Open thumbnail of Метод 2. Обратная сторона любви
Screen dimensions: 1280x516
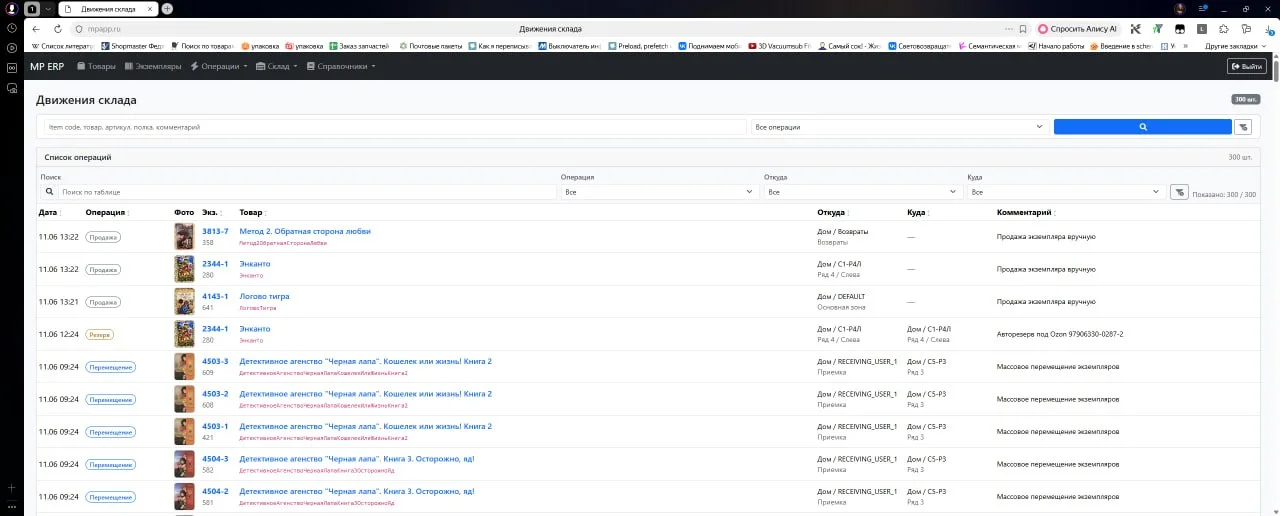click(184, 236)
